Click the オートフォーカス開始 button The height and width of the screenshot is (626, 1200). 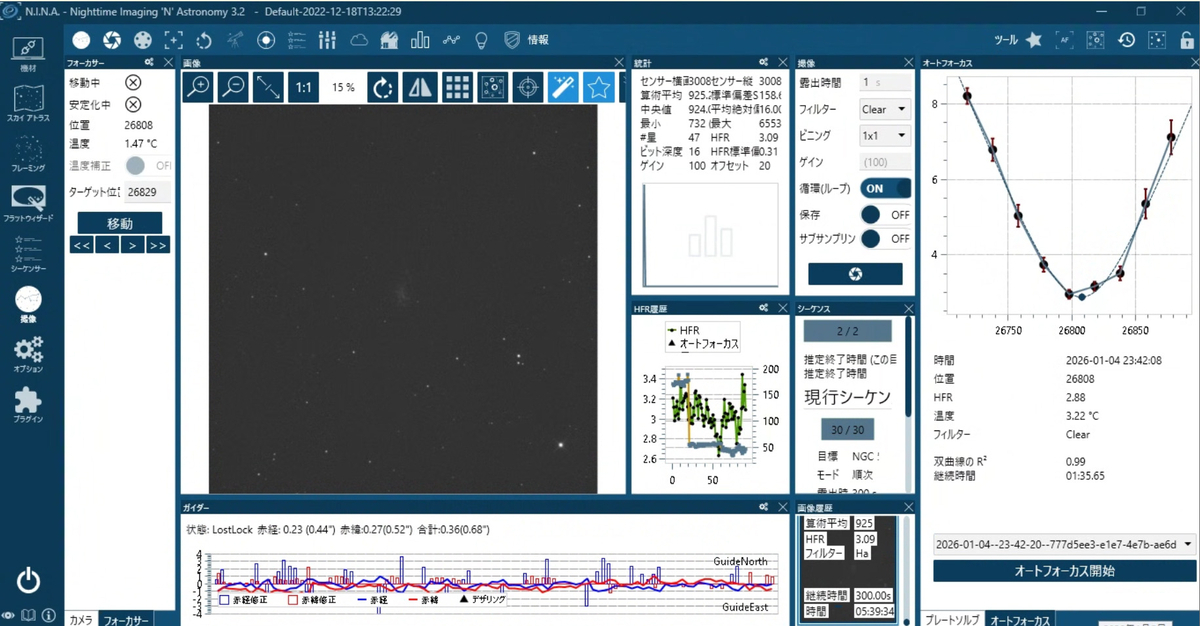(x=1064, y=571)
